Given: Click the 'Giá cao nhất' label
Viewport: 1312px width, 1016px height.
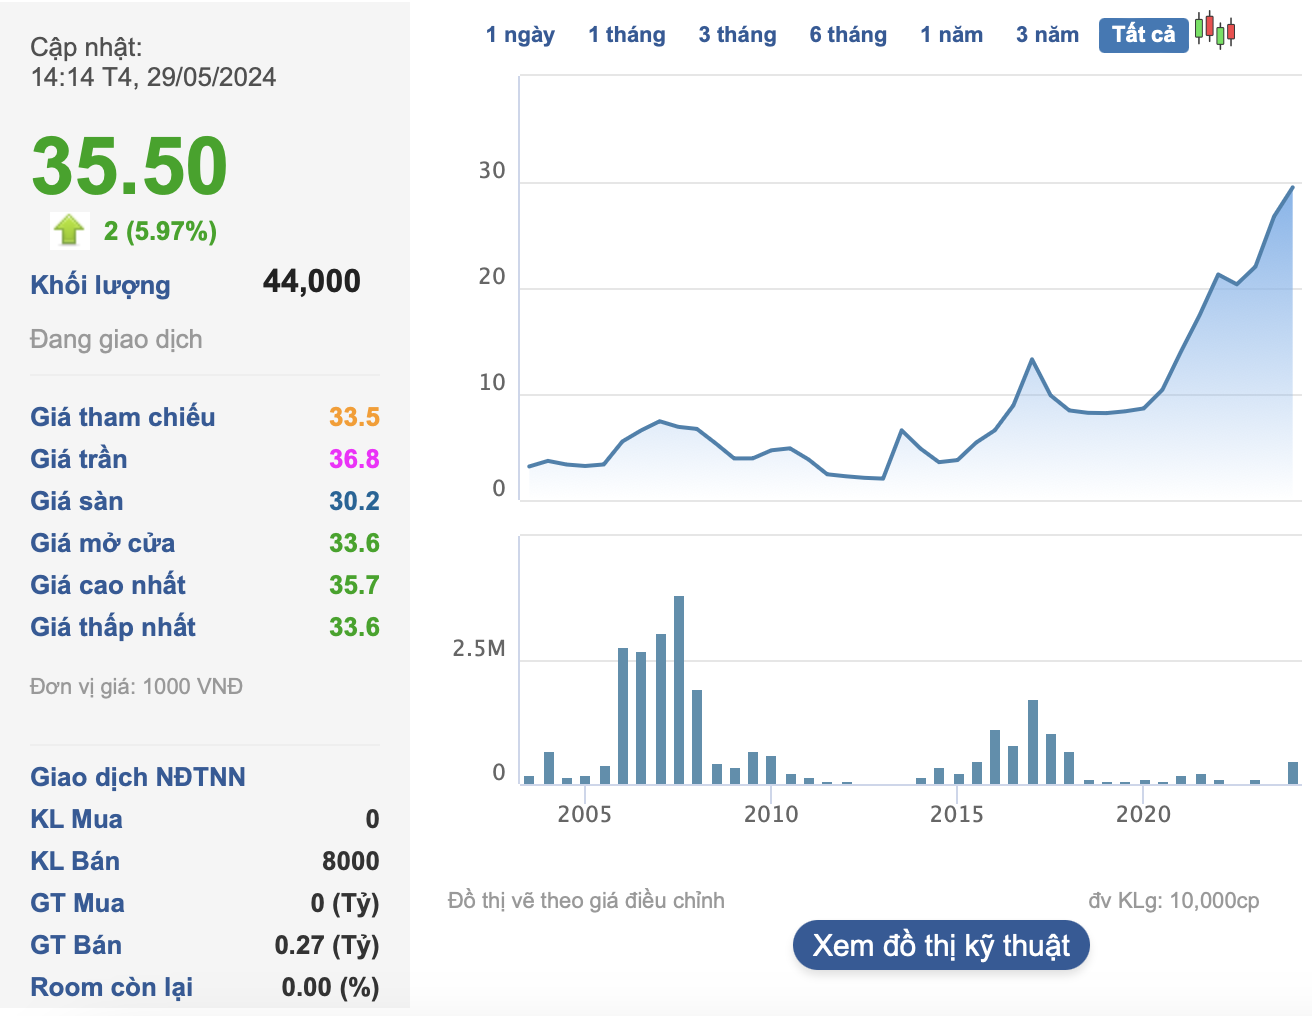Looking at the screenshot, I should point(108,585).
